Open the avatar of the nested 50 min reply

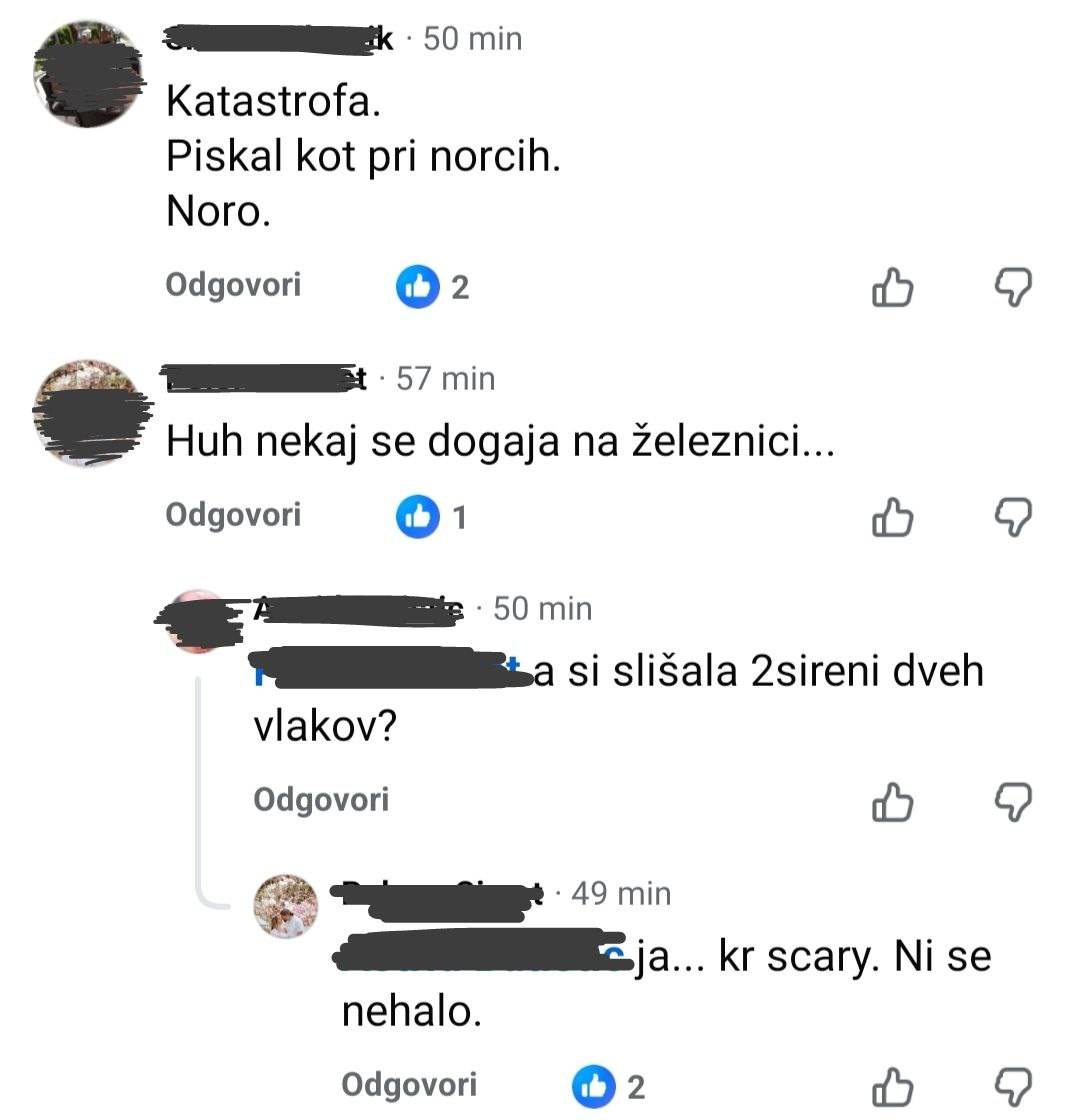(x=199, y=621)
